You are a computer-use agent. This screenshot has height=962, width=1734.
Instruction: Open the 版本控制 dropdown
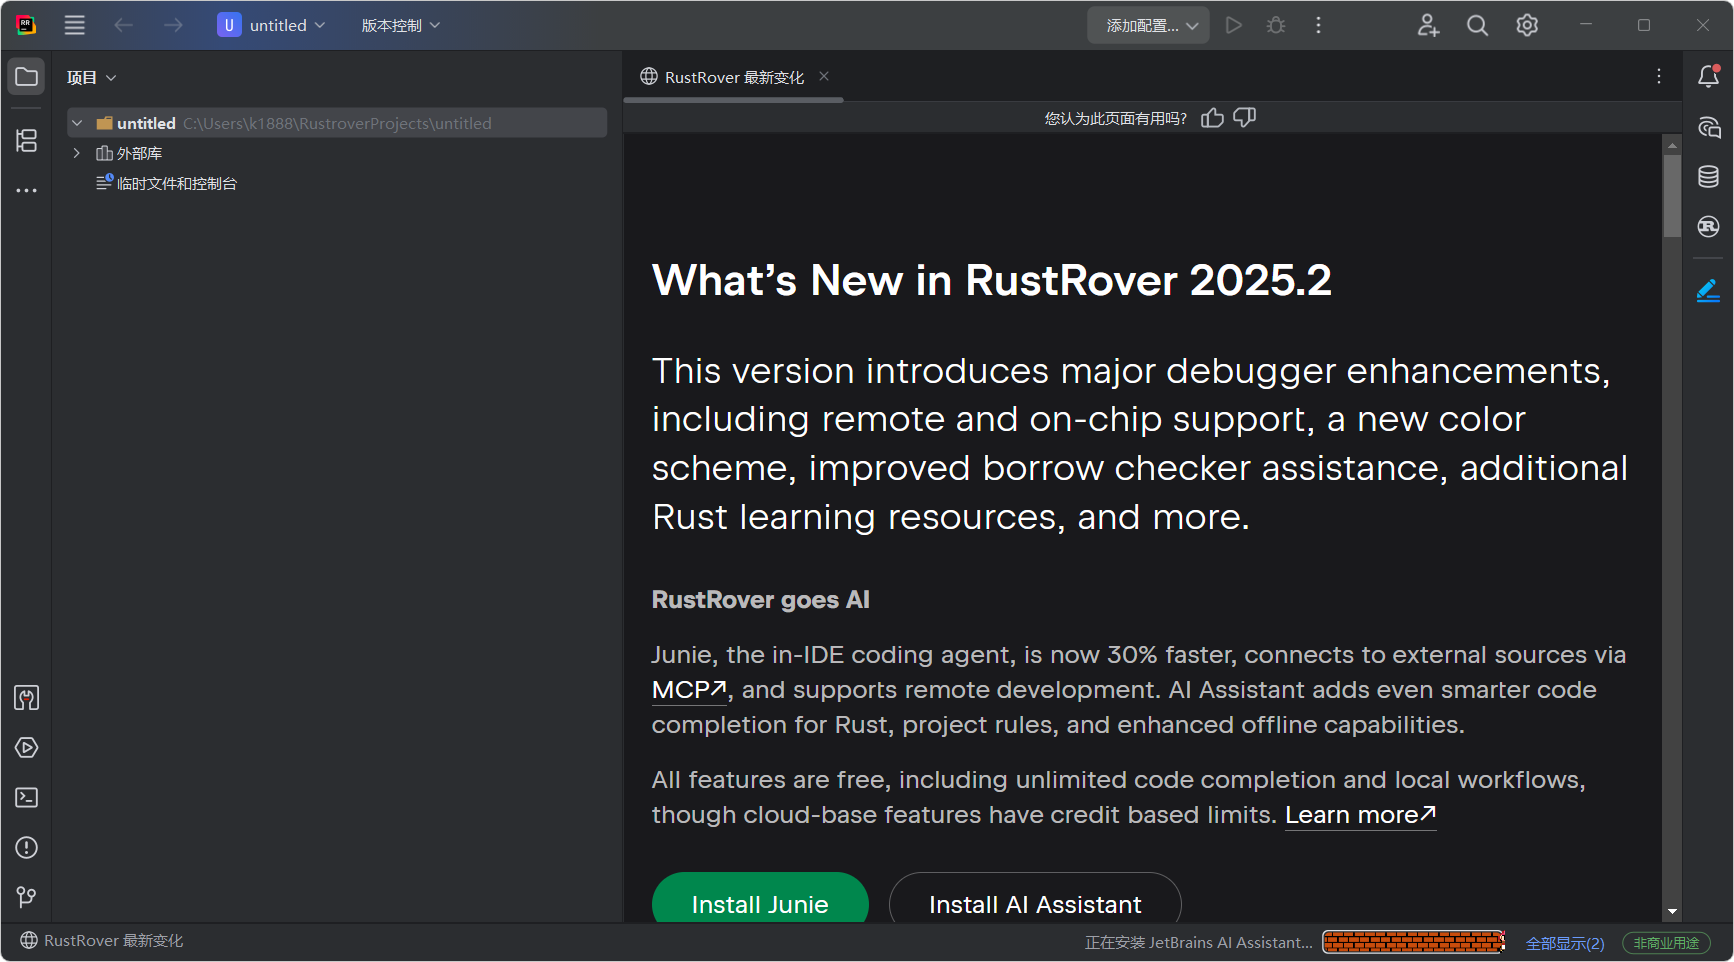click(400, 25)
